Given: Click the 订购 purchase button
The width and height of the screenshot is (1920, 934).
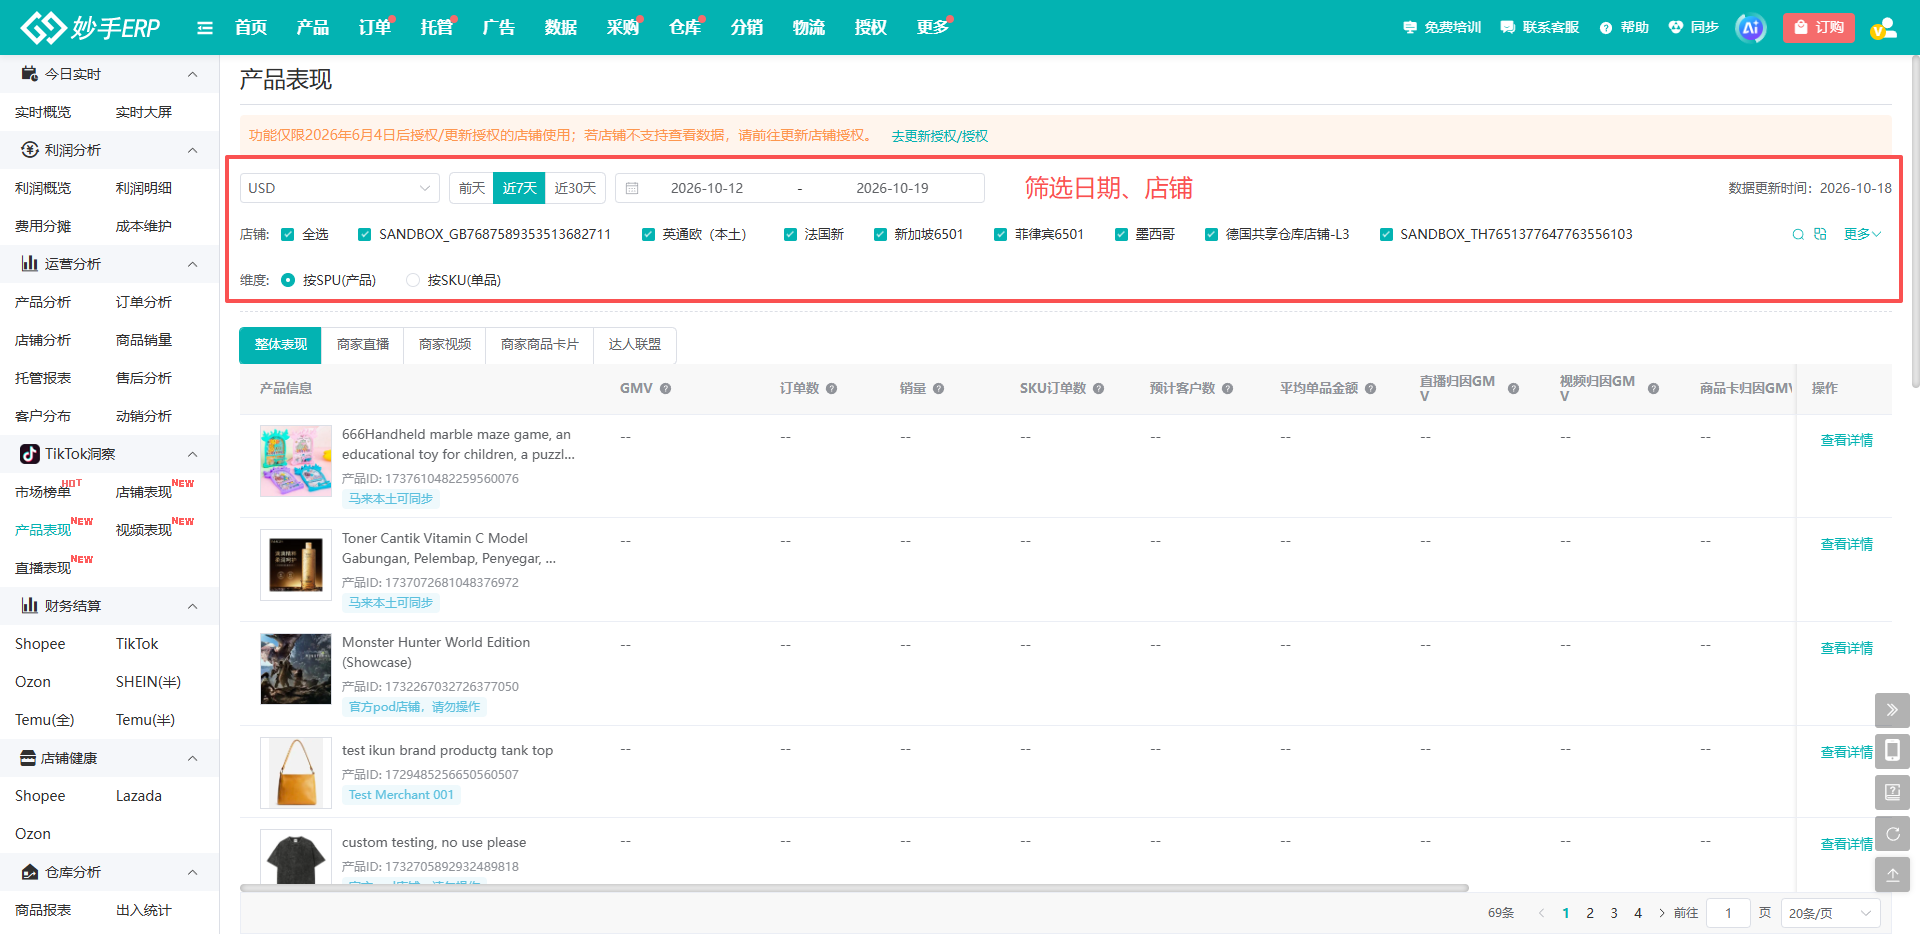Looking at the screenshot, I should point(1818,28).
